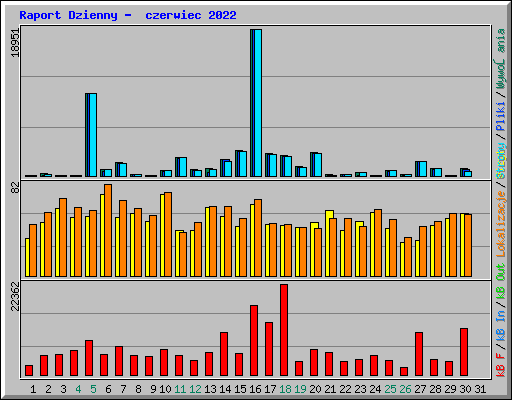This screenshot has width=512, height=400.
Task: Click the red kB bar for day 18
Action: tap(284, 330)
